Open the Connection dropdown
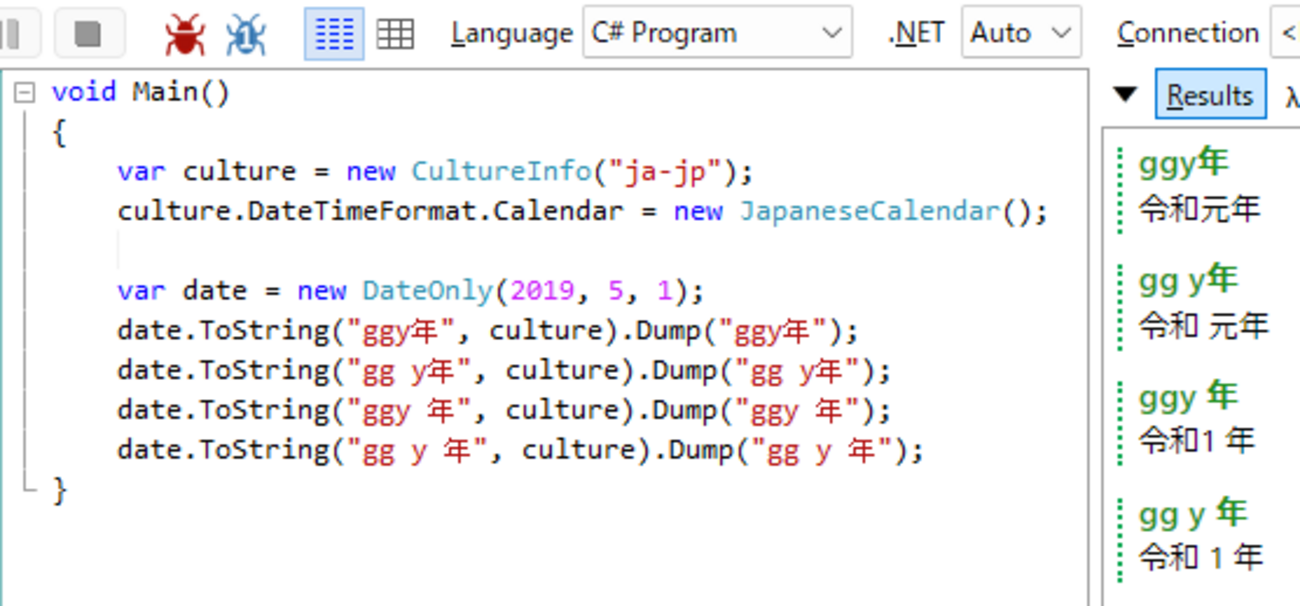Screen dimensions: 1300x606 1284,33
